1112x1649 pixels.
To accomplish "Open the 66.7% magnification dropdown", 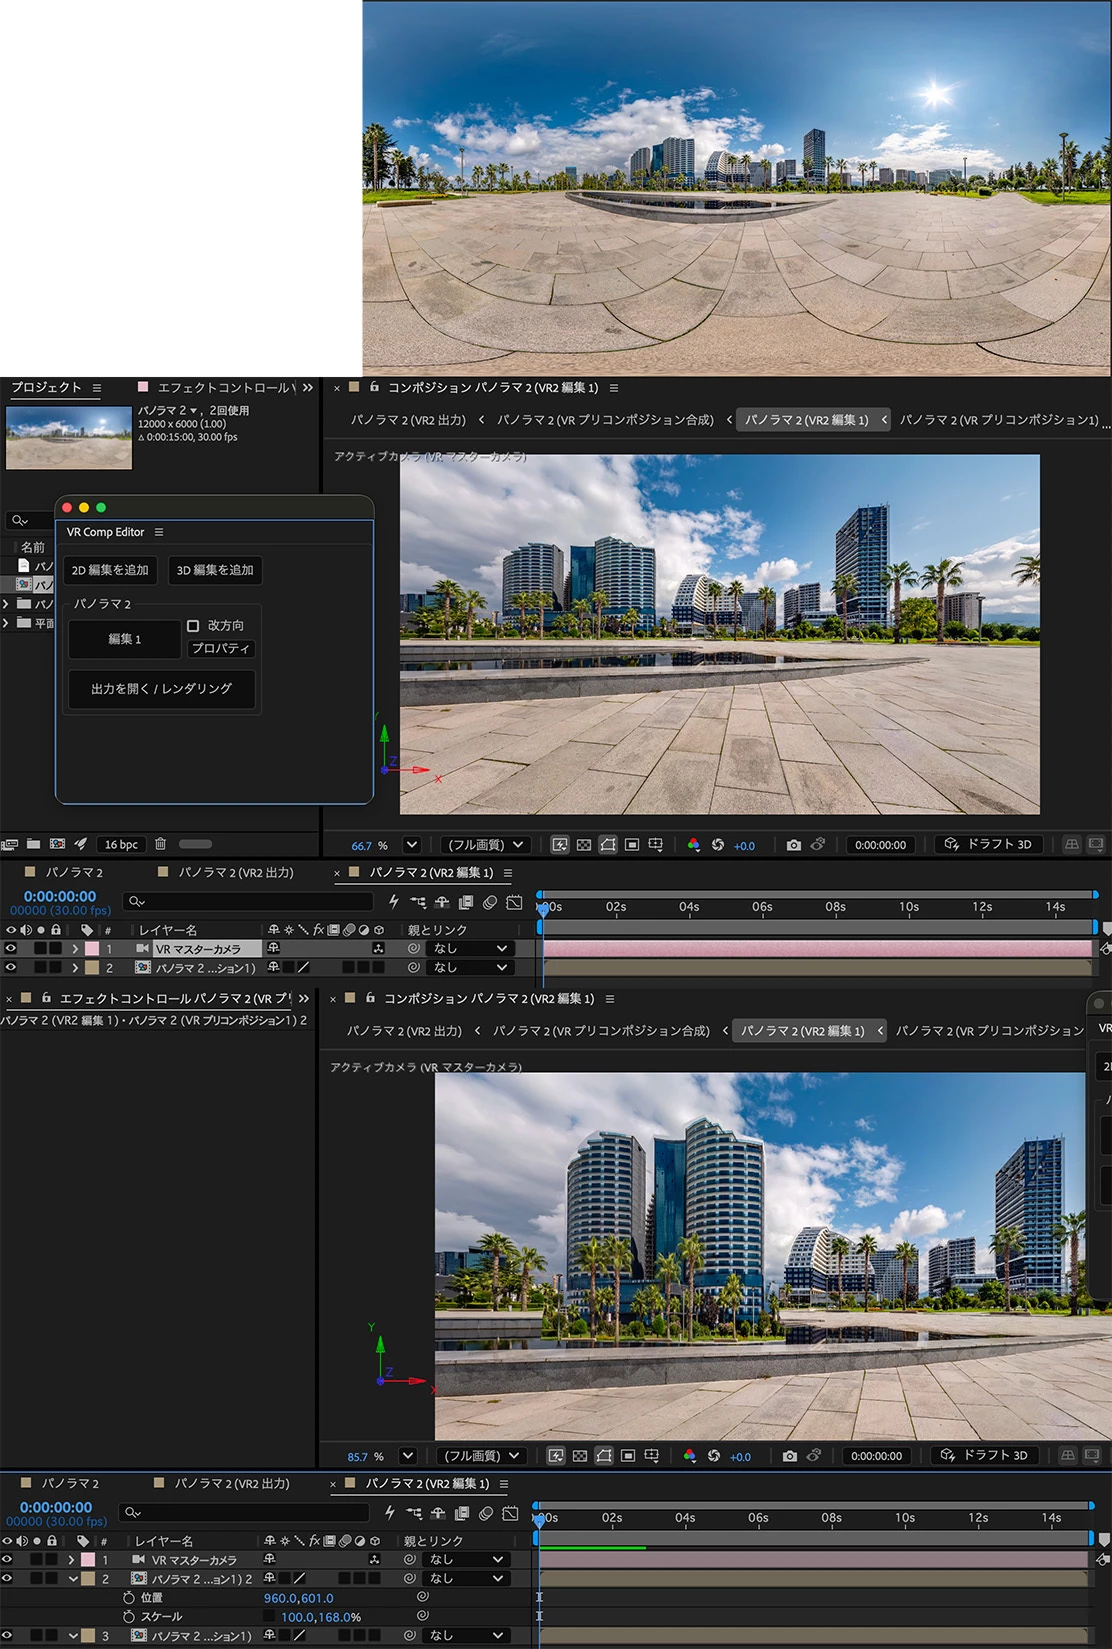I will coord(411,845).
